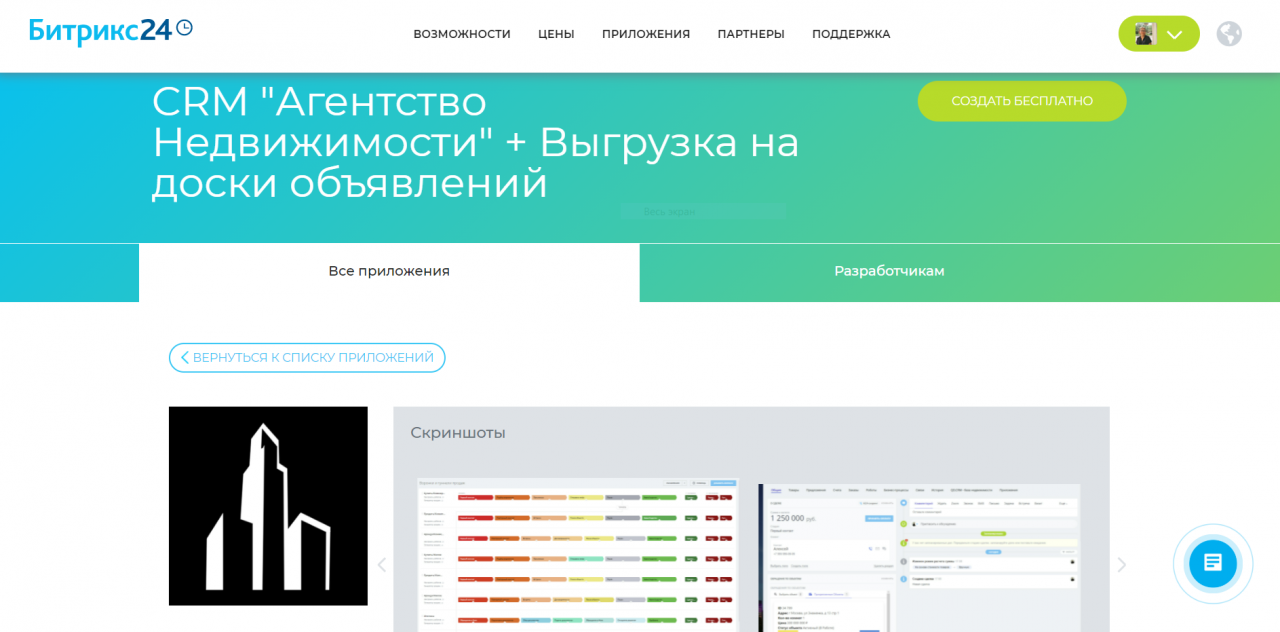Go to Приложения menu item
Viewport: 1280px width, 632px height.
646,34
